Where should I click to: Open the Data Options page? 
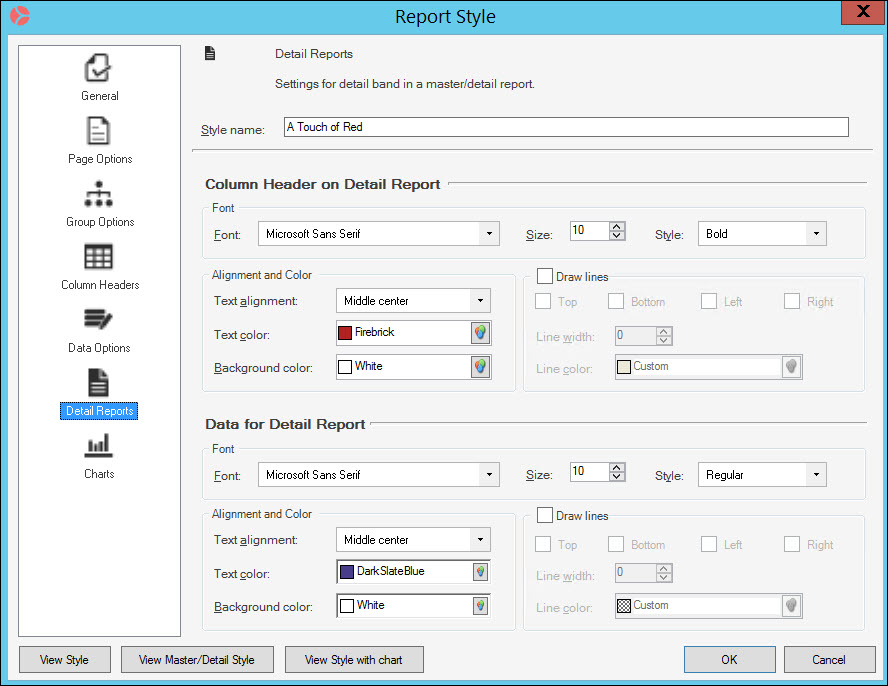(x=99, y=330)
